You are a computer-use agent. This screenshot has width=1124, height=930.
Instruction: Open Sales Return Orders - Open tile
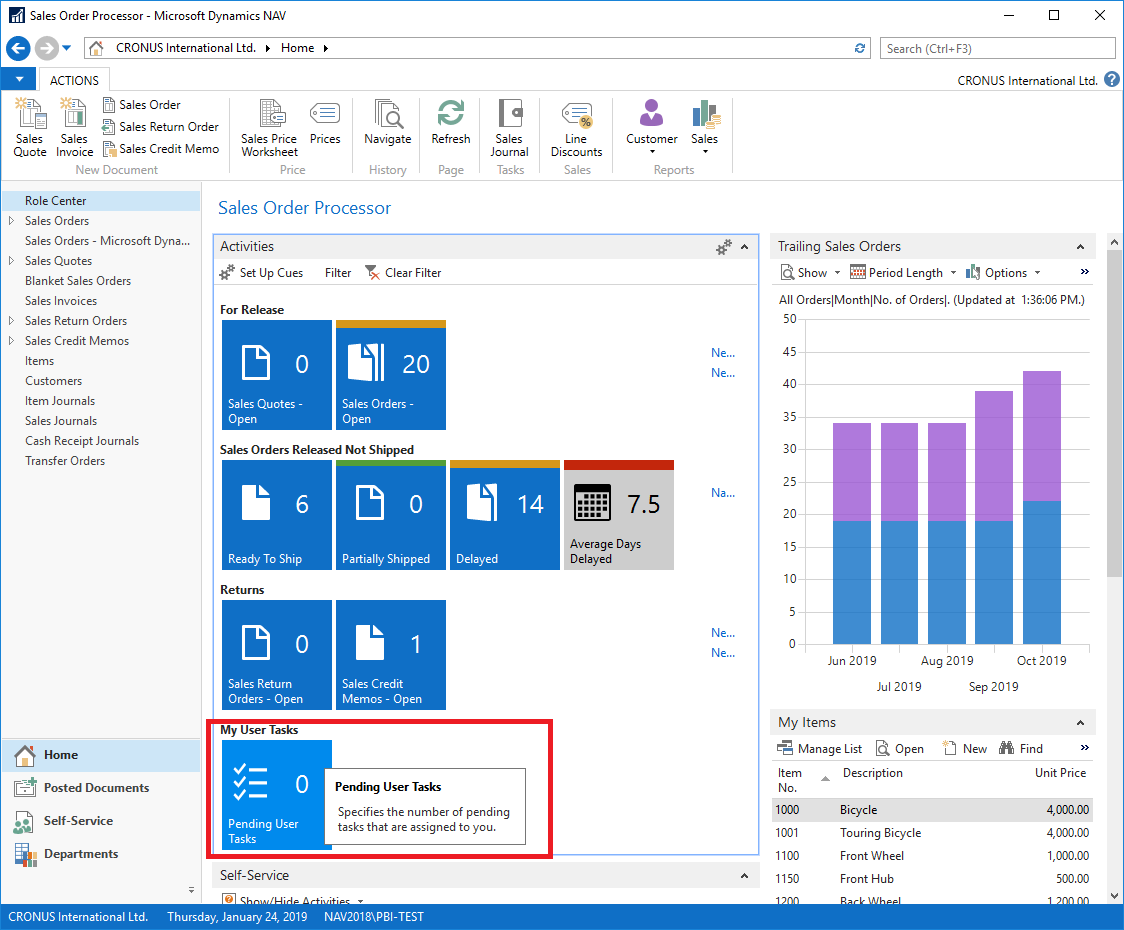tap(277, 655)
